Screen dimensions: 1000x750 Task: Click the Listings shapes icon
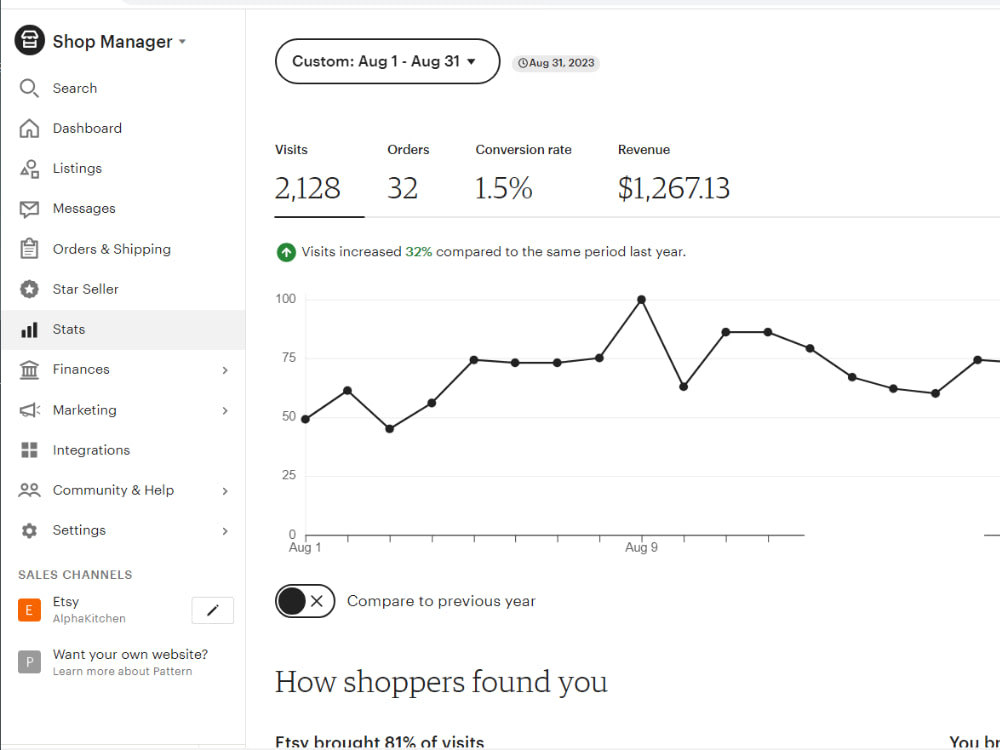coord(29,168)
